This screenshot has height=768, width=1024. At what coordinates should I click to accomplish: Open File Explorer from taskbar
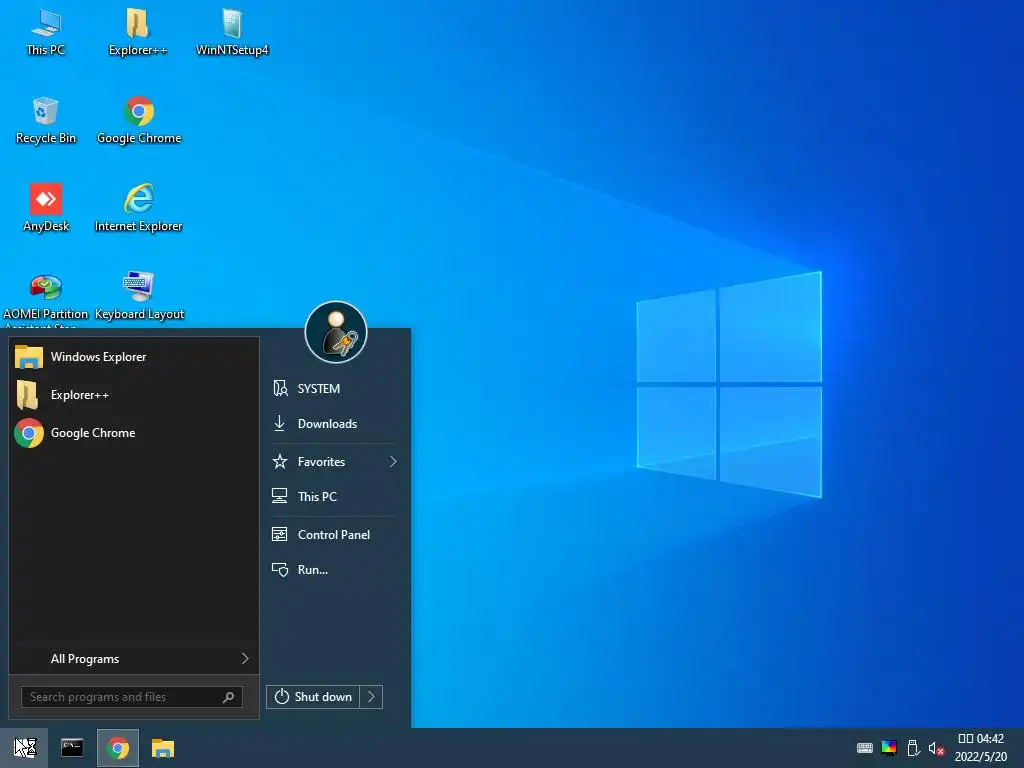(163, 748)
